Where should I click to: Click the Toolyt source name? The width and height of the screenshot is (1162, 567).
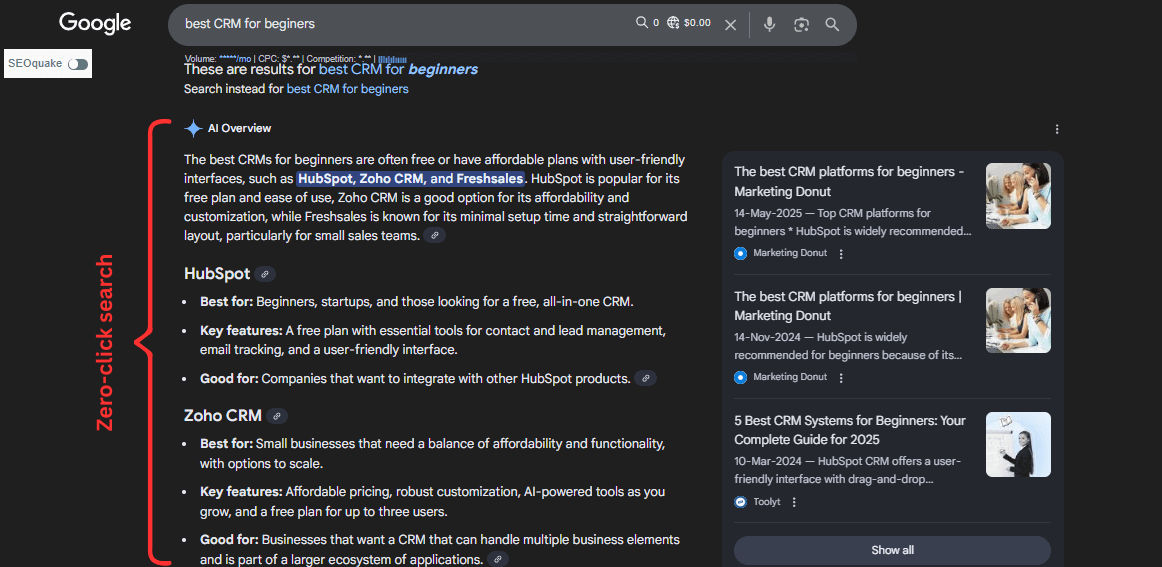point(767,502)
